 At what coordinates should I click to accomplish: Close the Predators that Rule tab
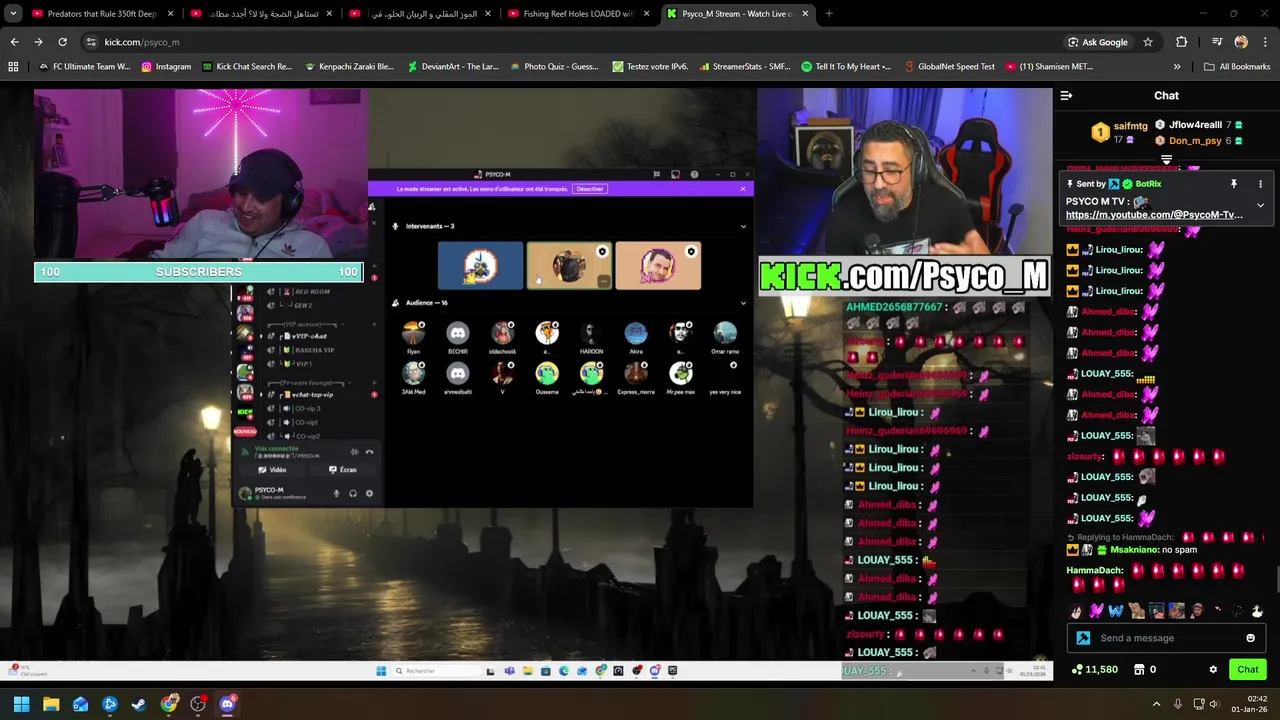click(171, 14)
